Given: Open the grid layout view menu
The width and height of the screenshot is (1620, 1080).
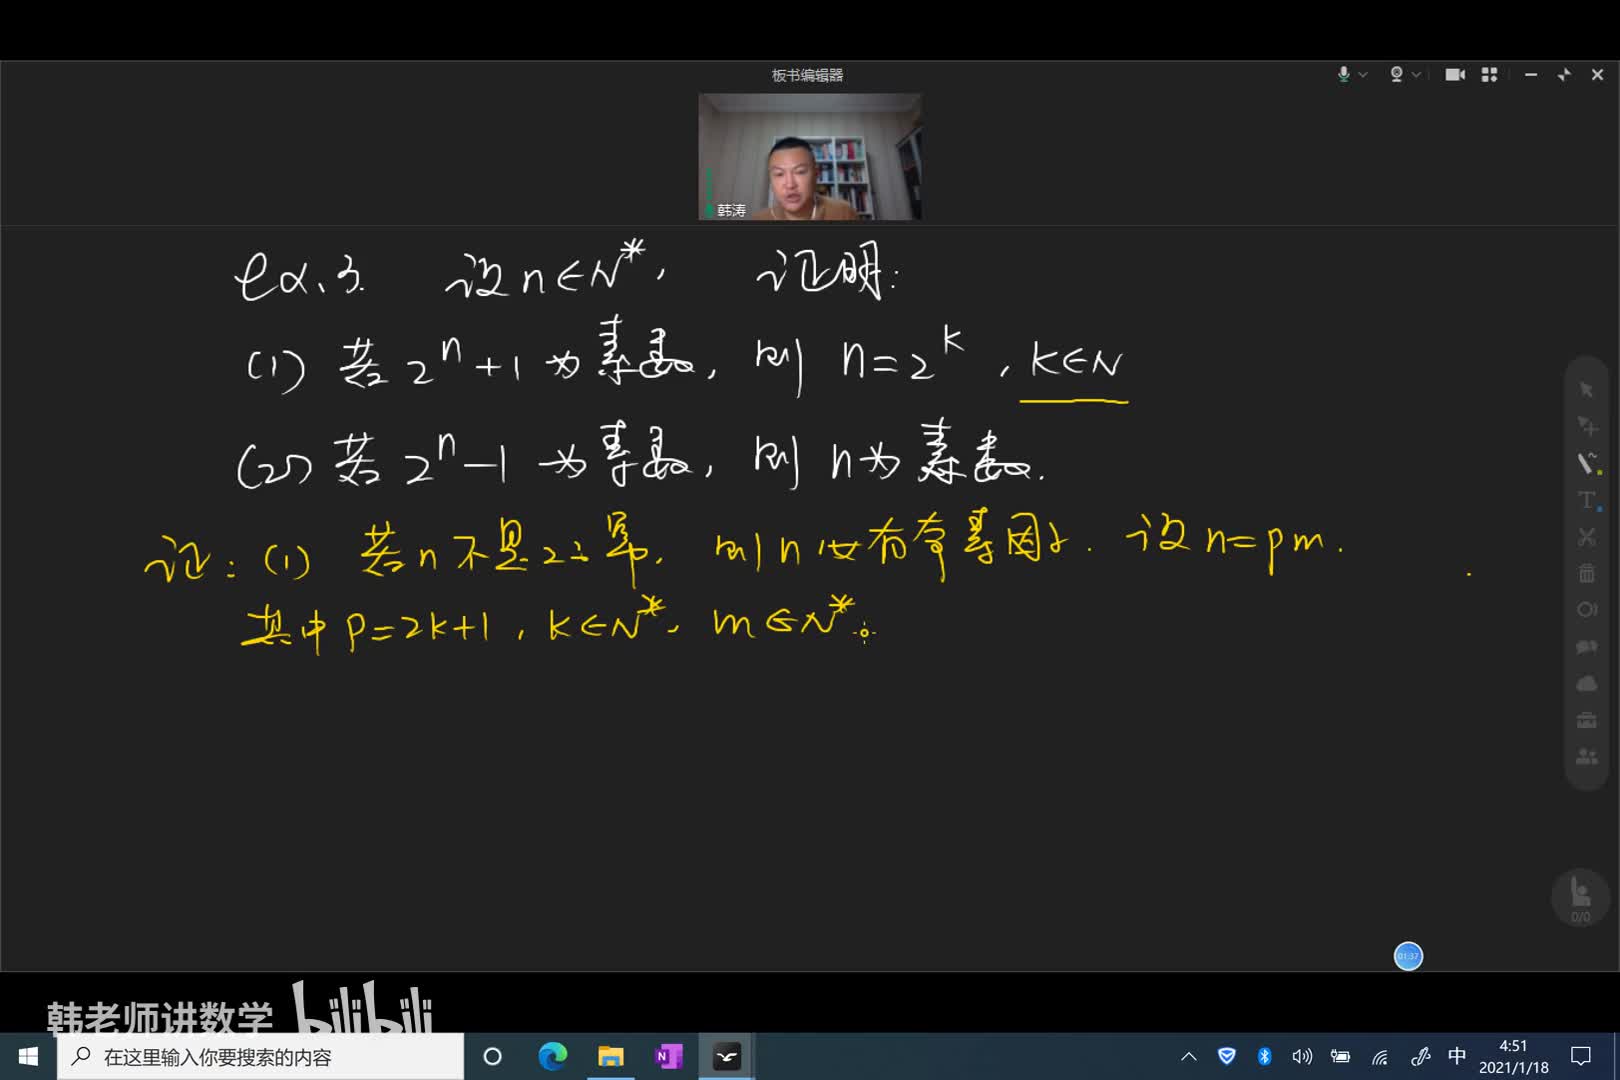Looking at the screenshot, I should tap(1489, 75).
